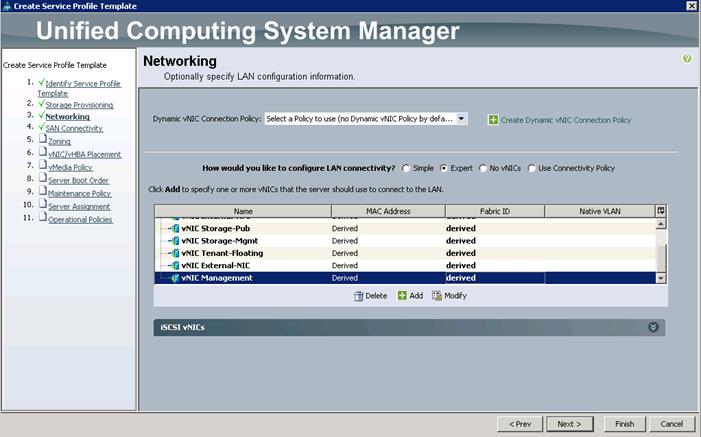Click checkmark icon beside Identify Service Profile

click(41, 82)
